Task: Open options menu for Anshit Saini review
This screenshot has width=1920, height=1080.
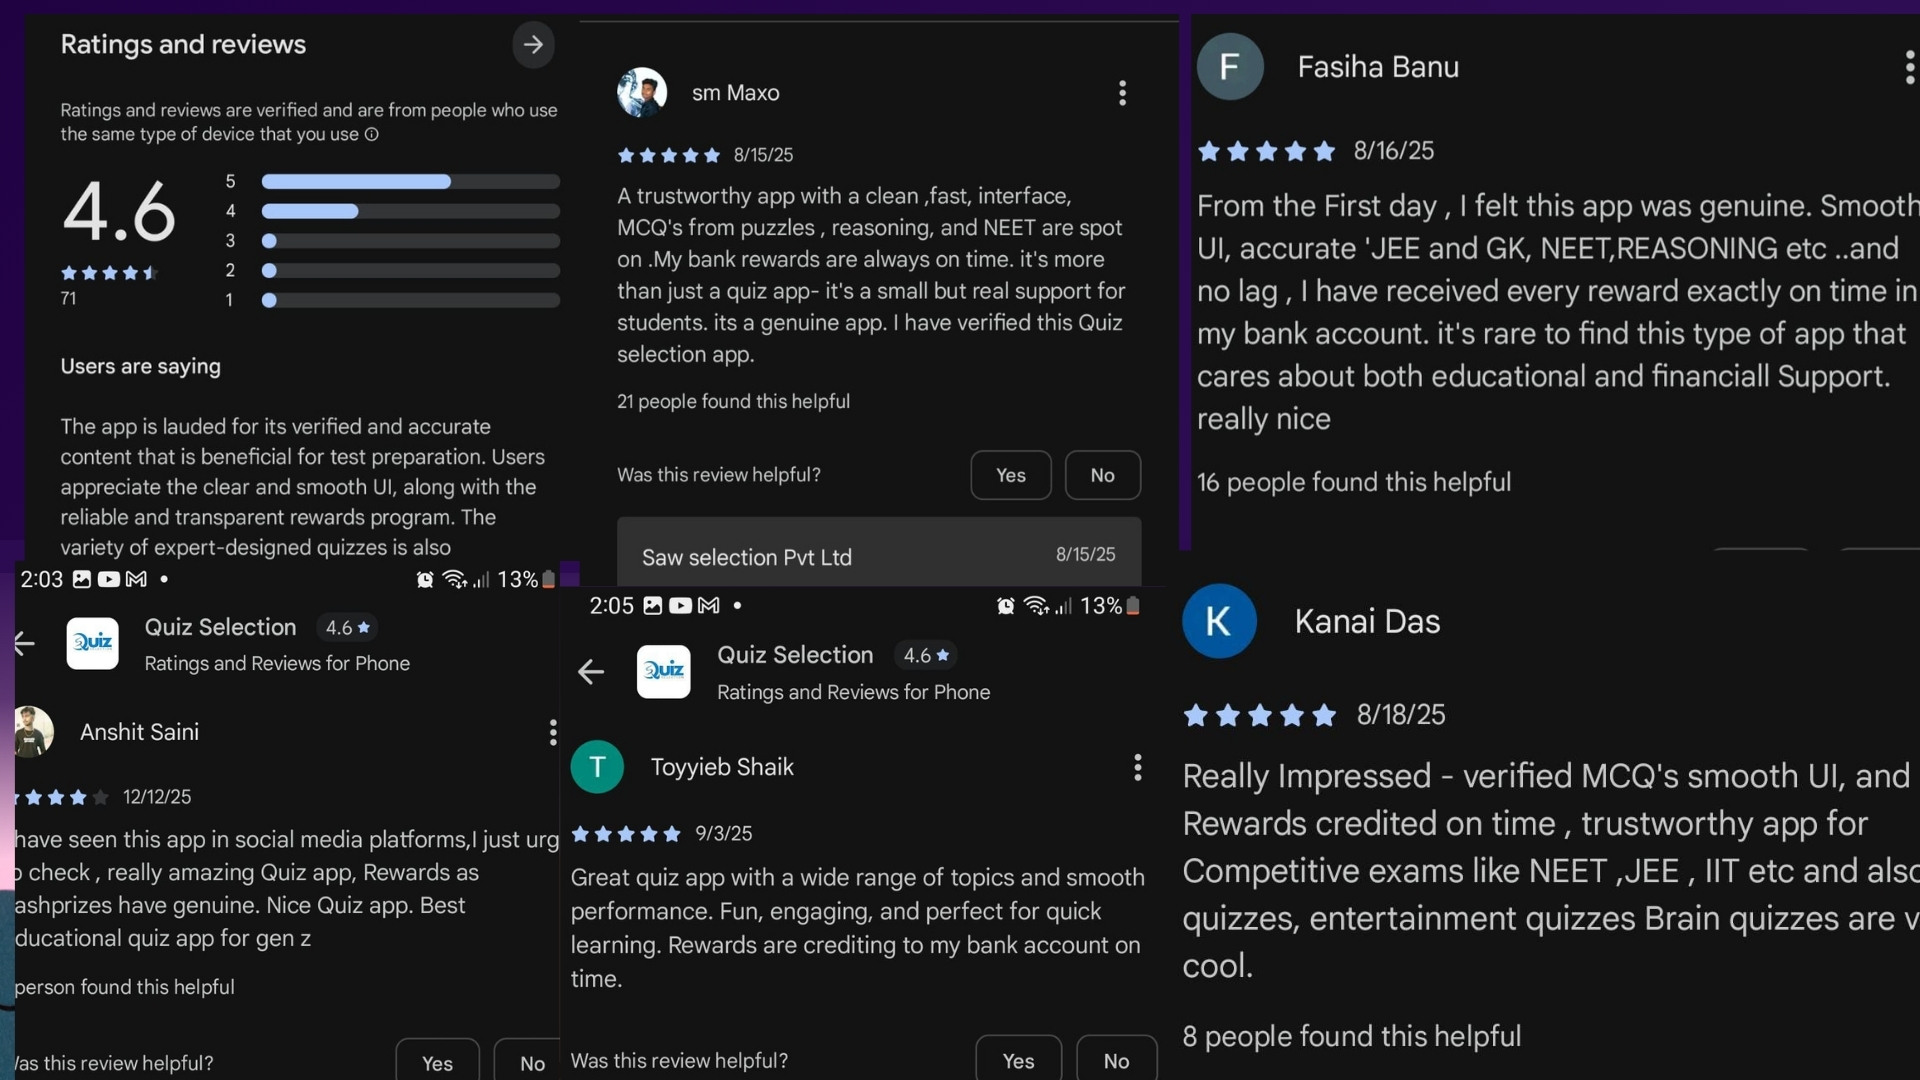Action: 552,733
